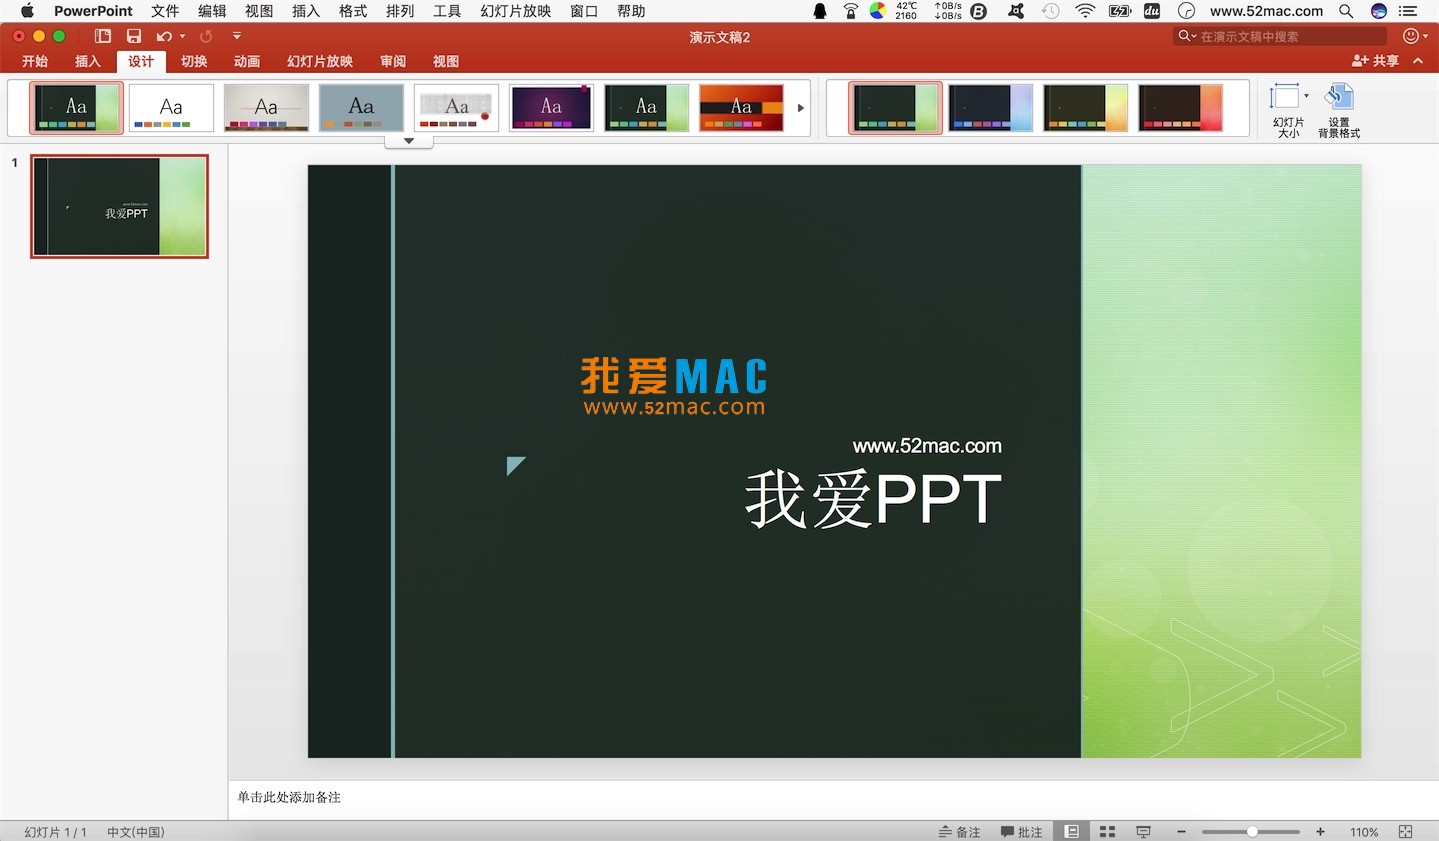Select the purple theme thumbnail
Screen dimensions: 1439x841
point(551,108)
